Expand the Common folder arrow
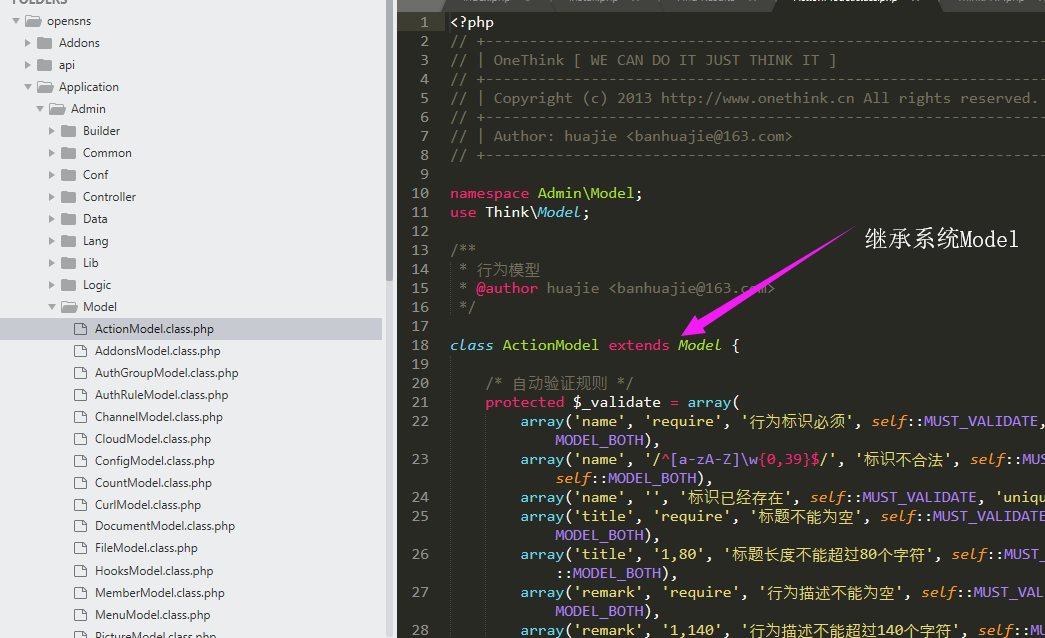The width and height of the screenshot is (1045, 638). [x=52, y=153]
